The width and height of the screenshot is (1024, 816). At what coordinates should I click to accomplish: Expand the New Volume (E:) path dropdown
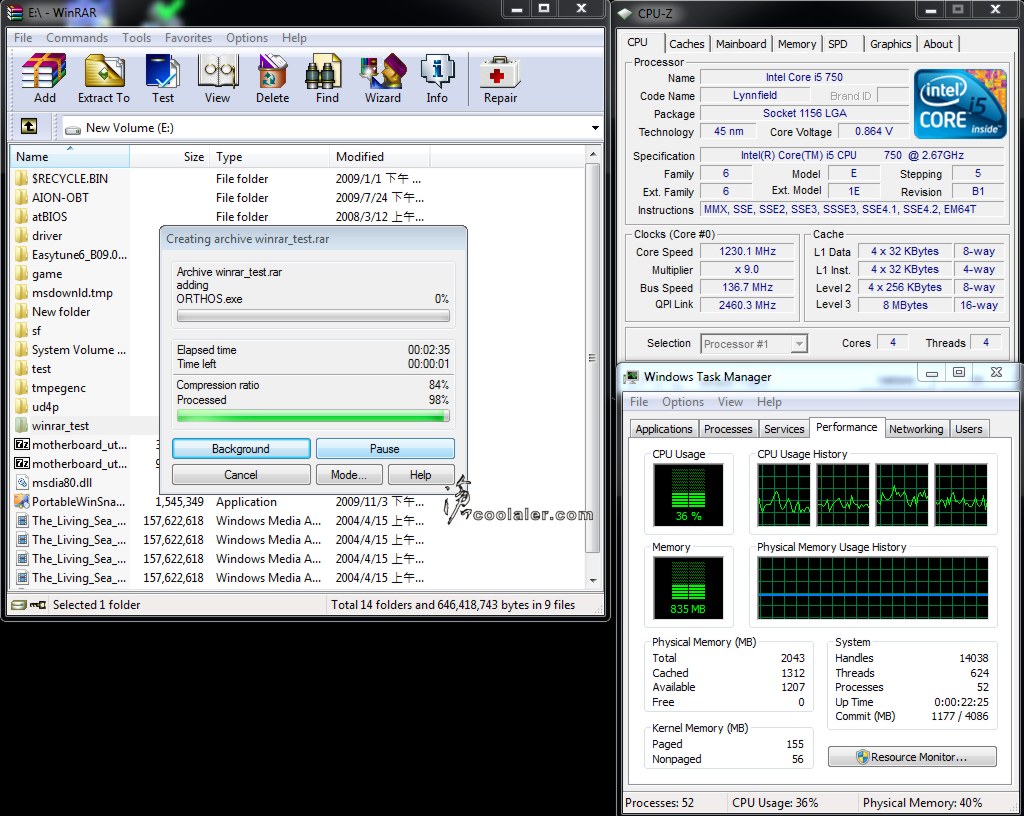[595, 128]
